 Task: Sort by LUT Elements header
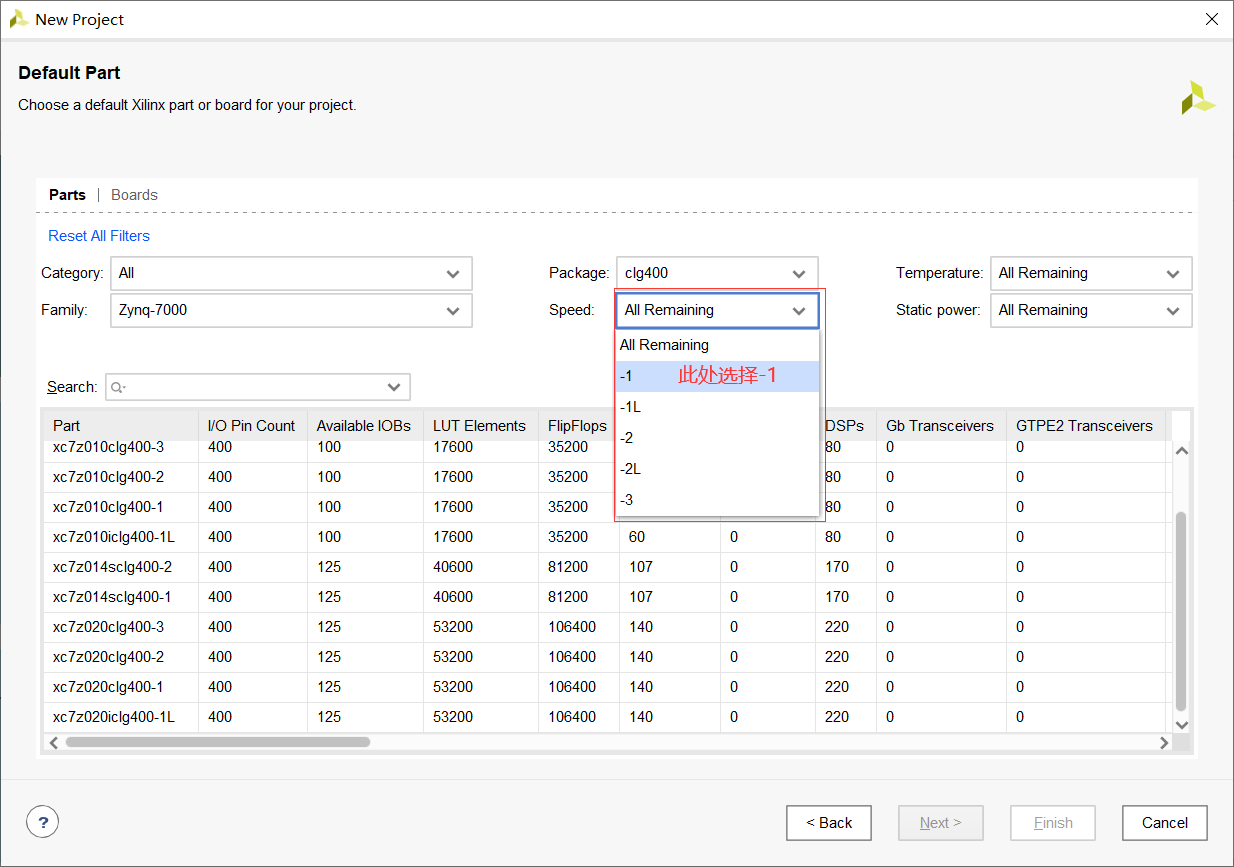(480, 426)
